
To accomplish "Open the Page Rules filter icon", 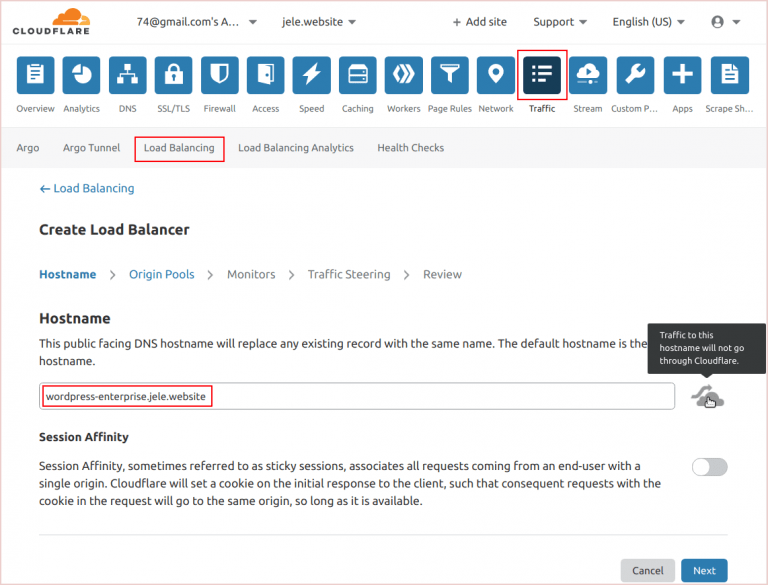I will [x=450, y=75].
